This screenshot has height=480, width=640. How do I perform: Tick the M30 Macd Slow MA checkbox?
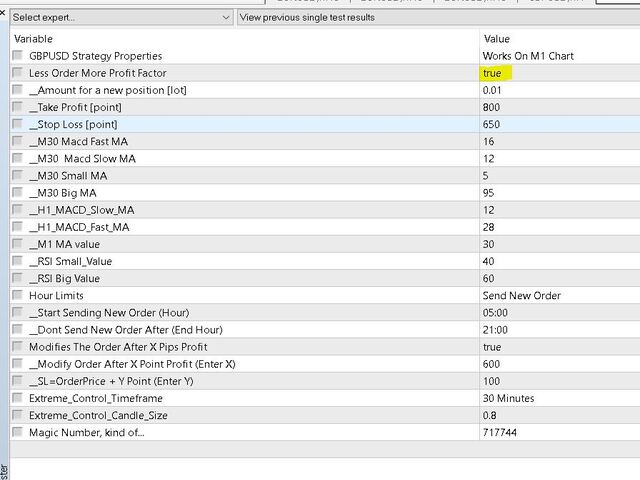(x=17, y=158)
